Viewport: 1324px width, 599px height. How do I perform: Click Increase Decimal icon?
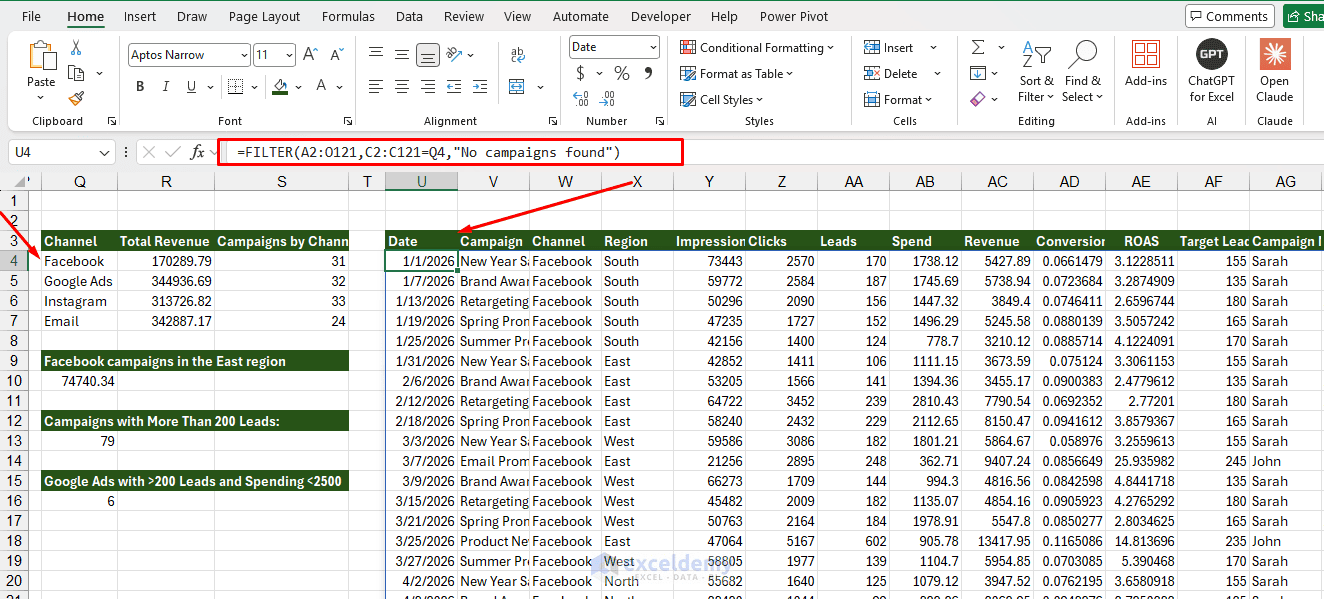[581, 98]
